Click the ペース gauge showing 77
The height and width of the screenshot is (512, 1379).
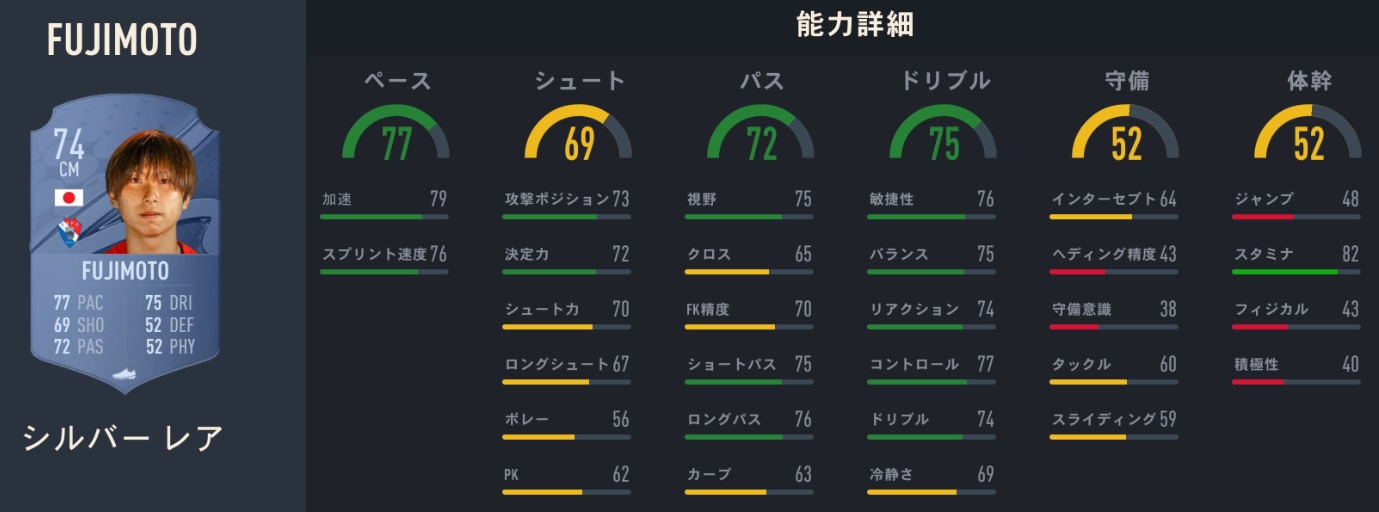(x=396, y=135)
